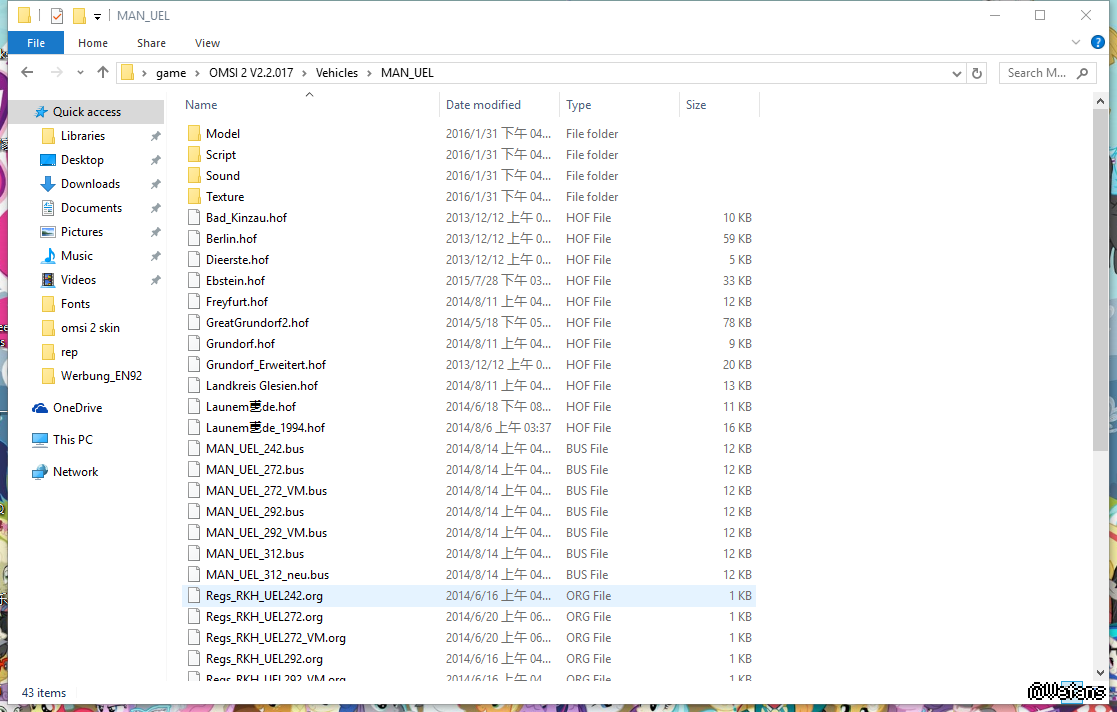Click the vertical scrollbar up arrow

click(1101, 102)
